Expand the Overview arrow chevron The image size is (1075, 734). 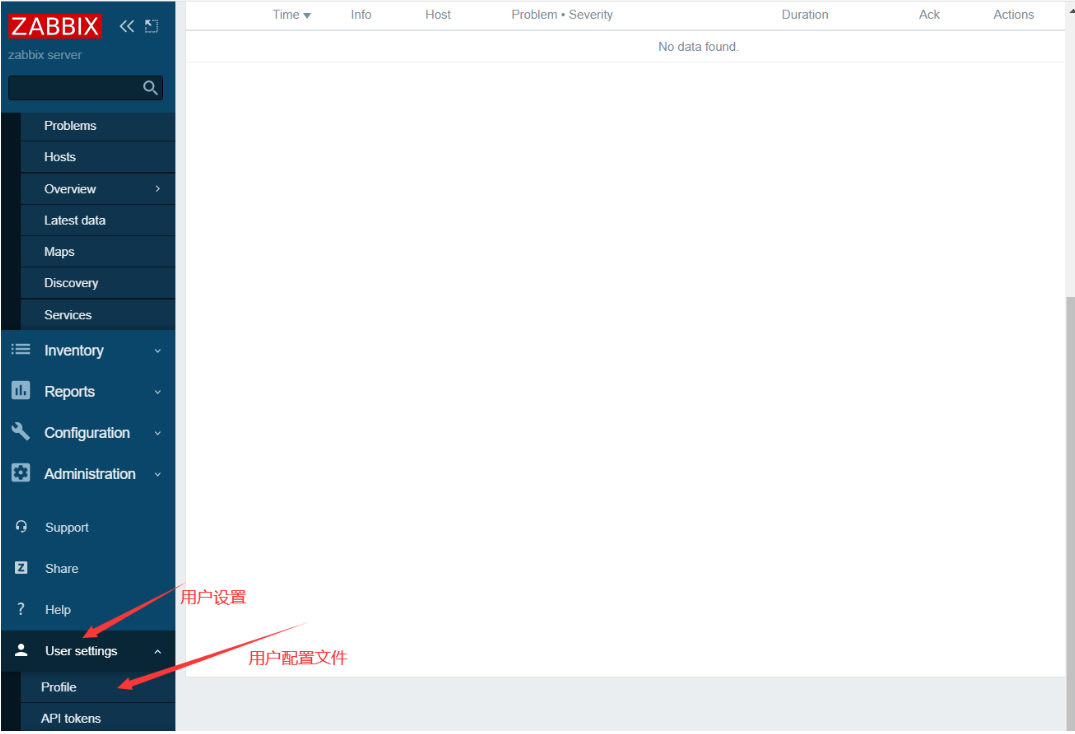158,188
